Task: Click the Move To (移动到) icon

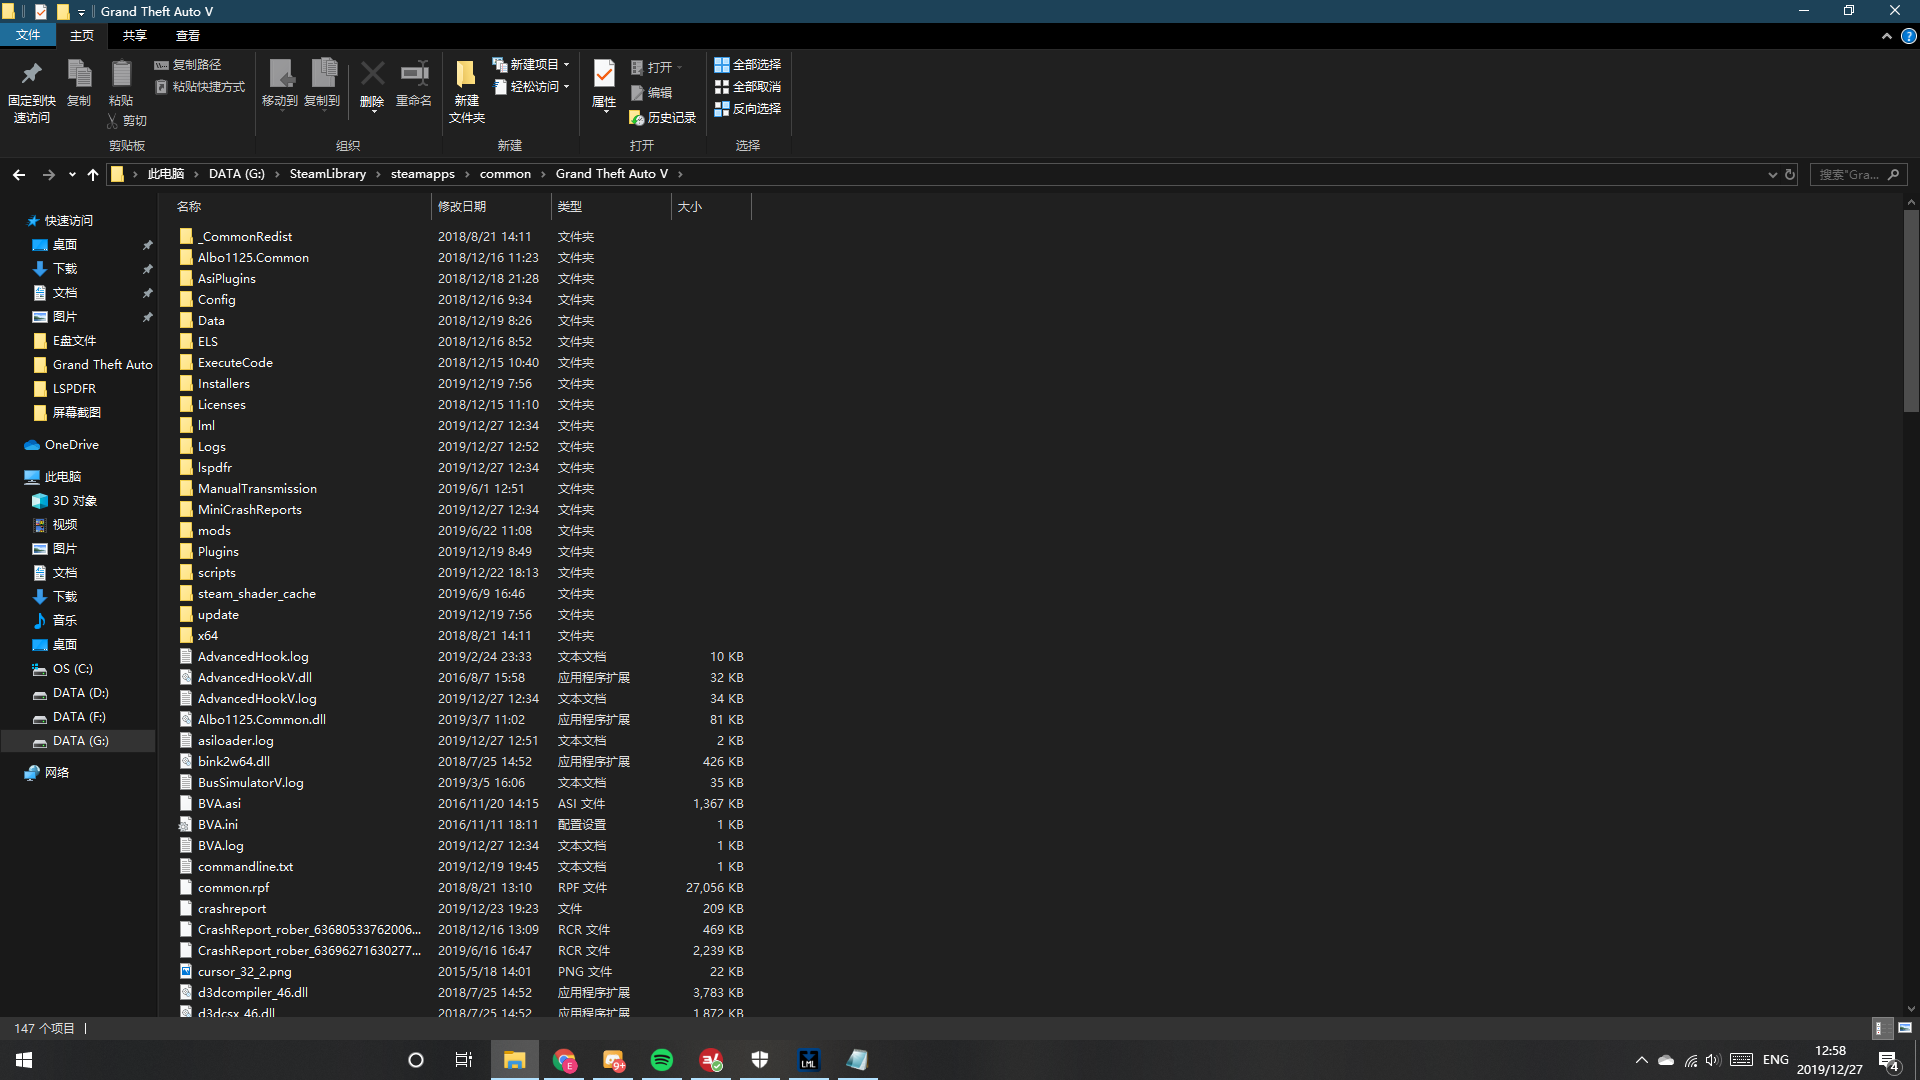Action: [x=280, y=75]
